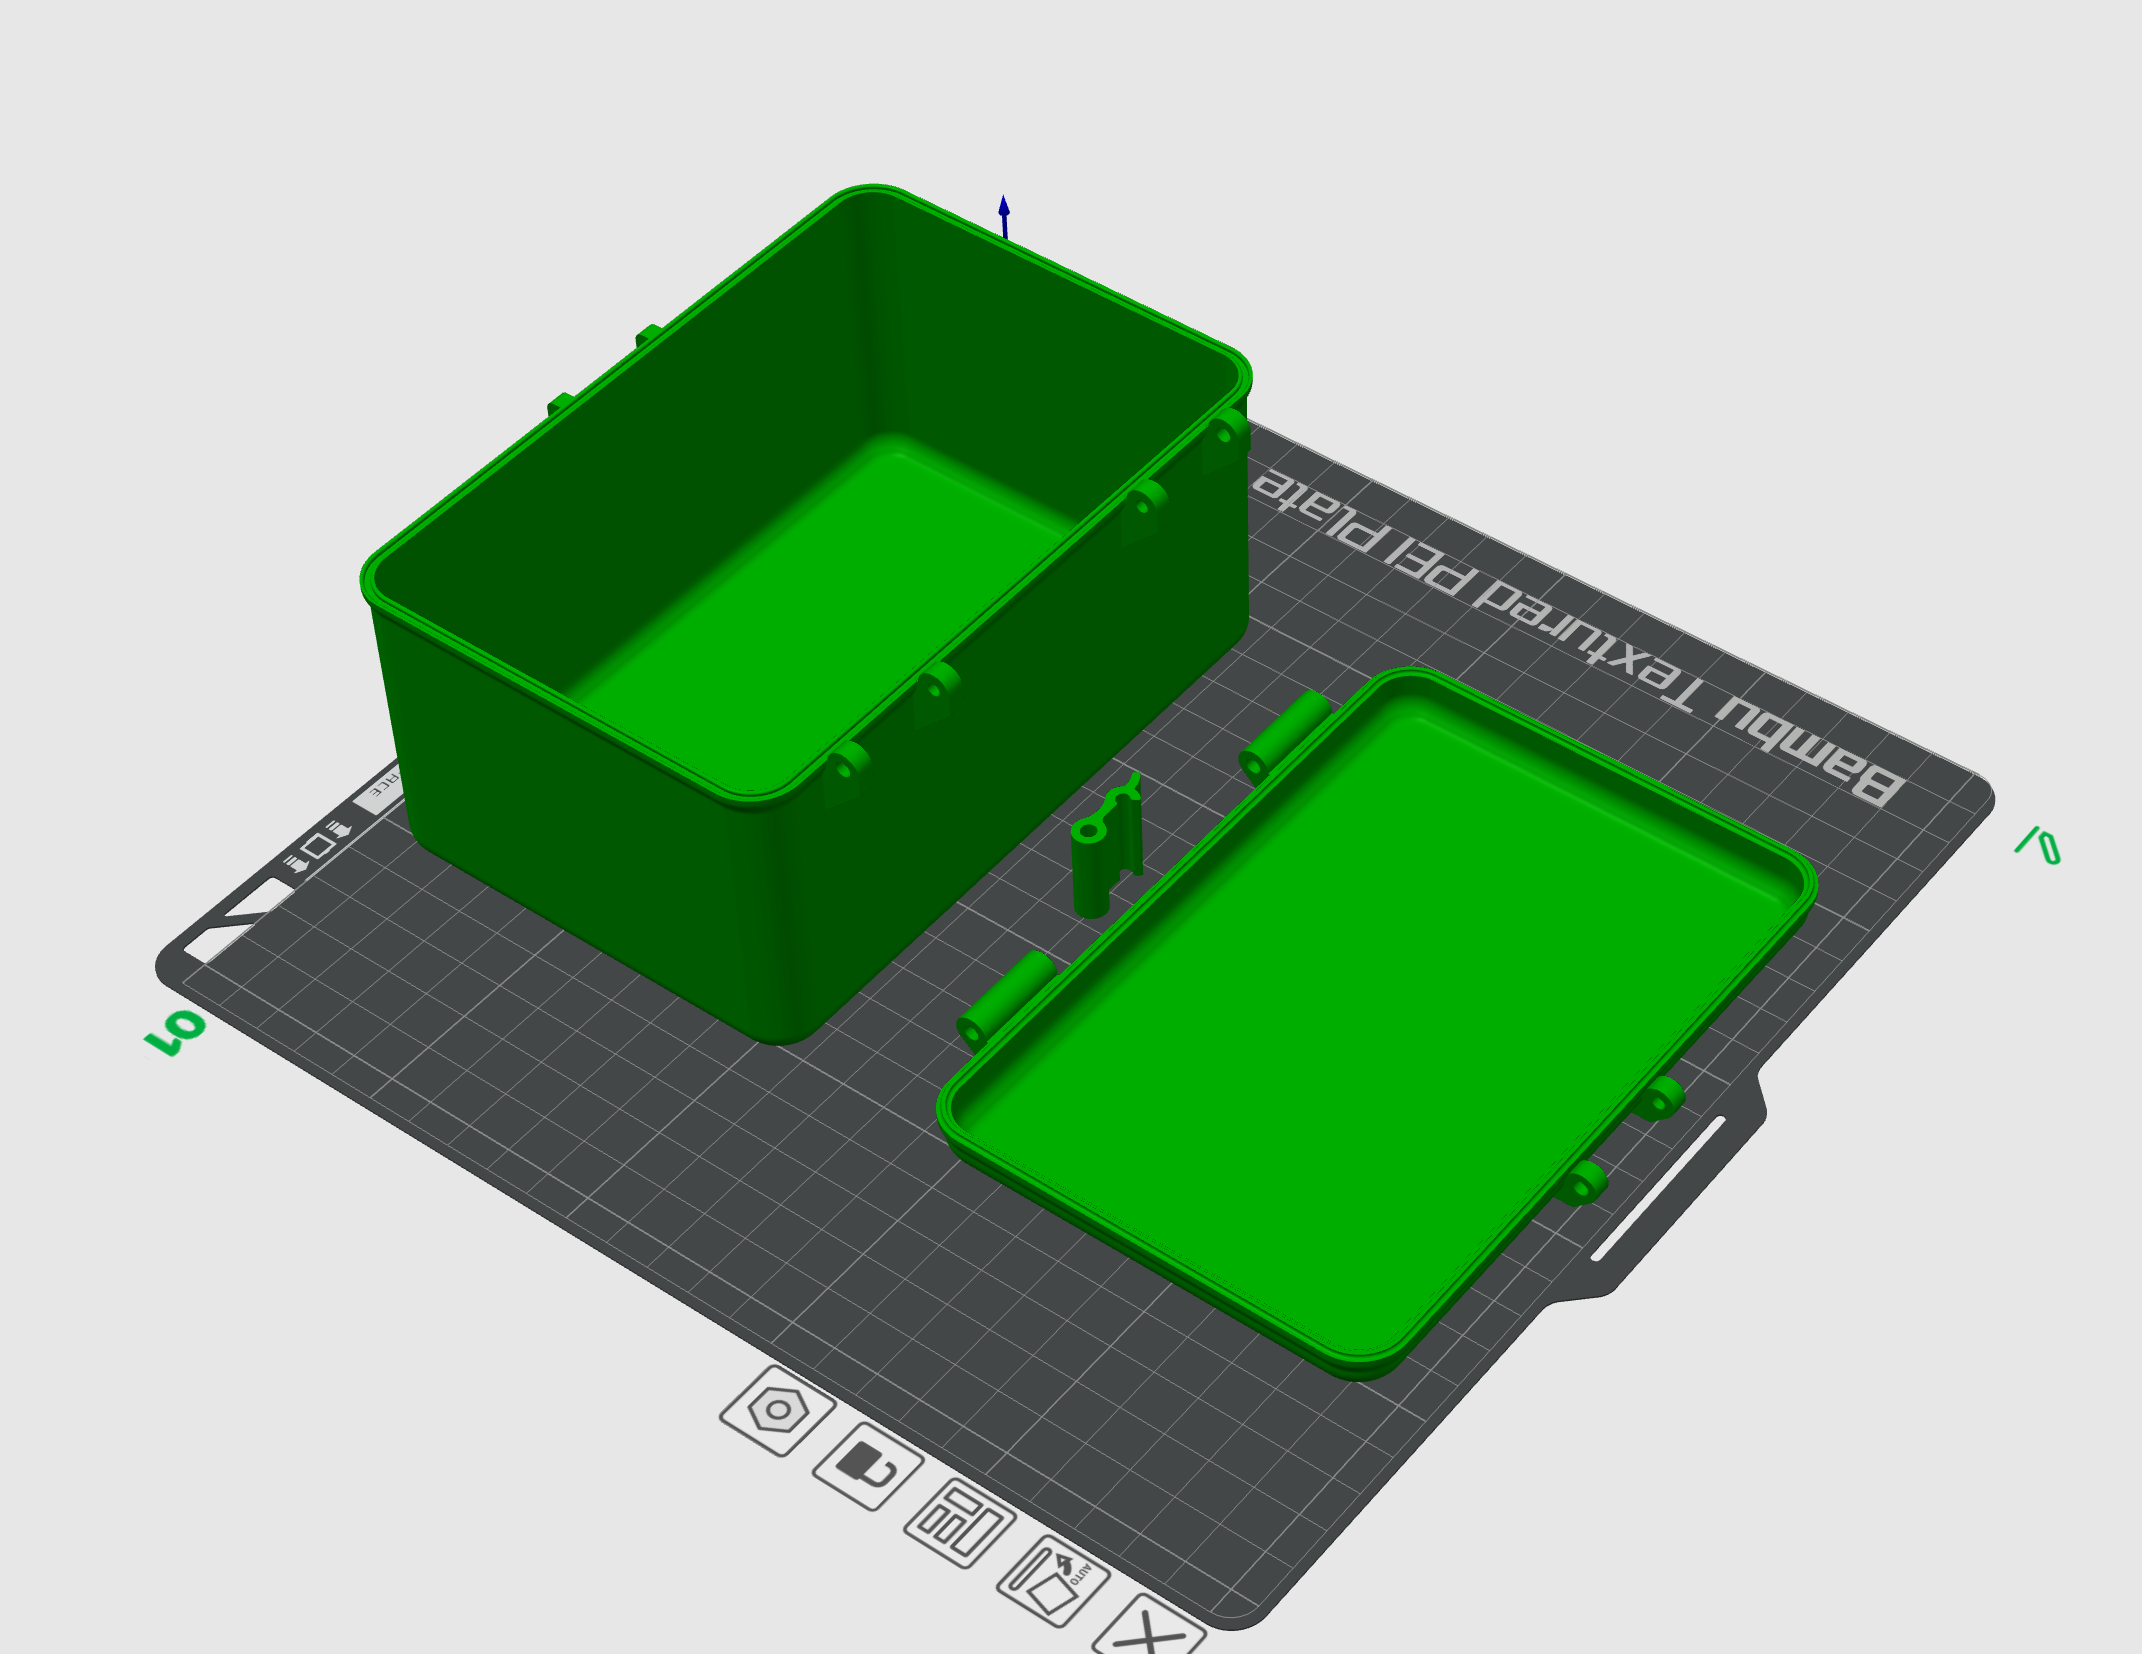The height and width of the screenshot is (1654, 2142).
Task: Click the green edit plate name pencil icon
Action: 2038,845
